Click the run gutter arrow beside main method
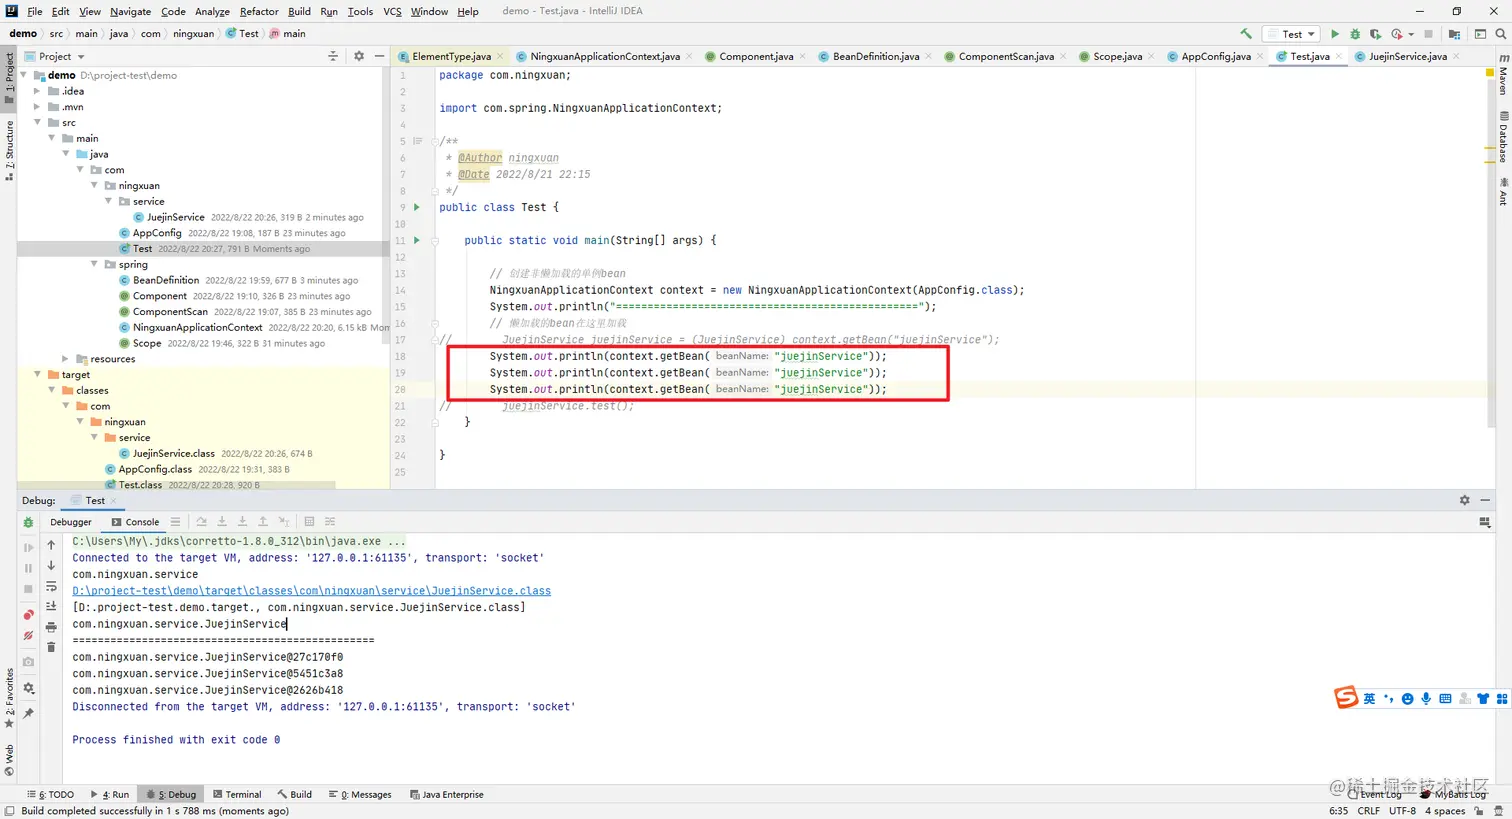1512x819 pixels. pos(417,240)
